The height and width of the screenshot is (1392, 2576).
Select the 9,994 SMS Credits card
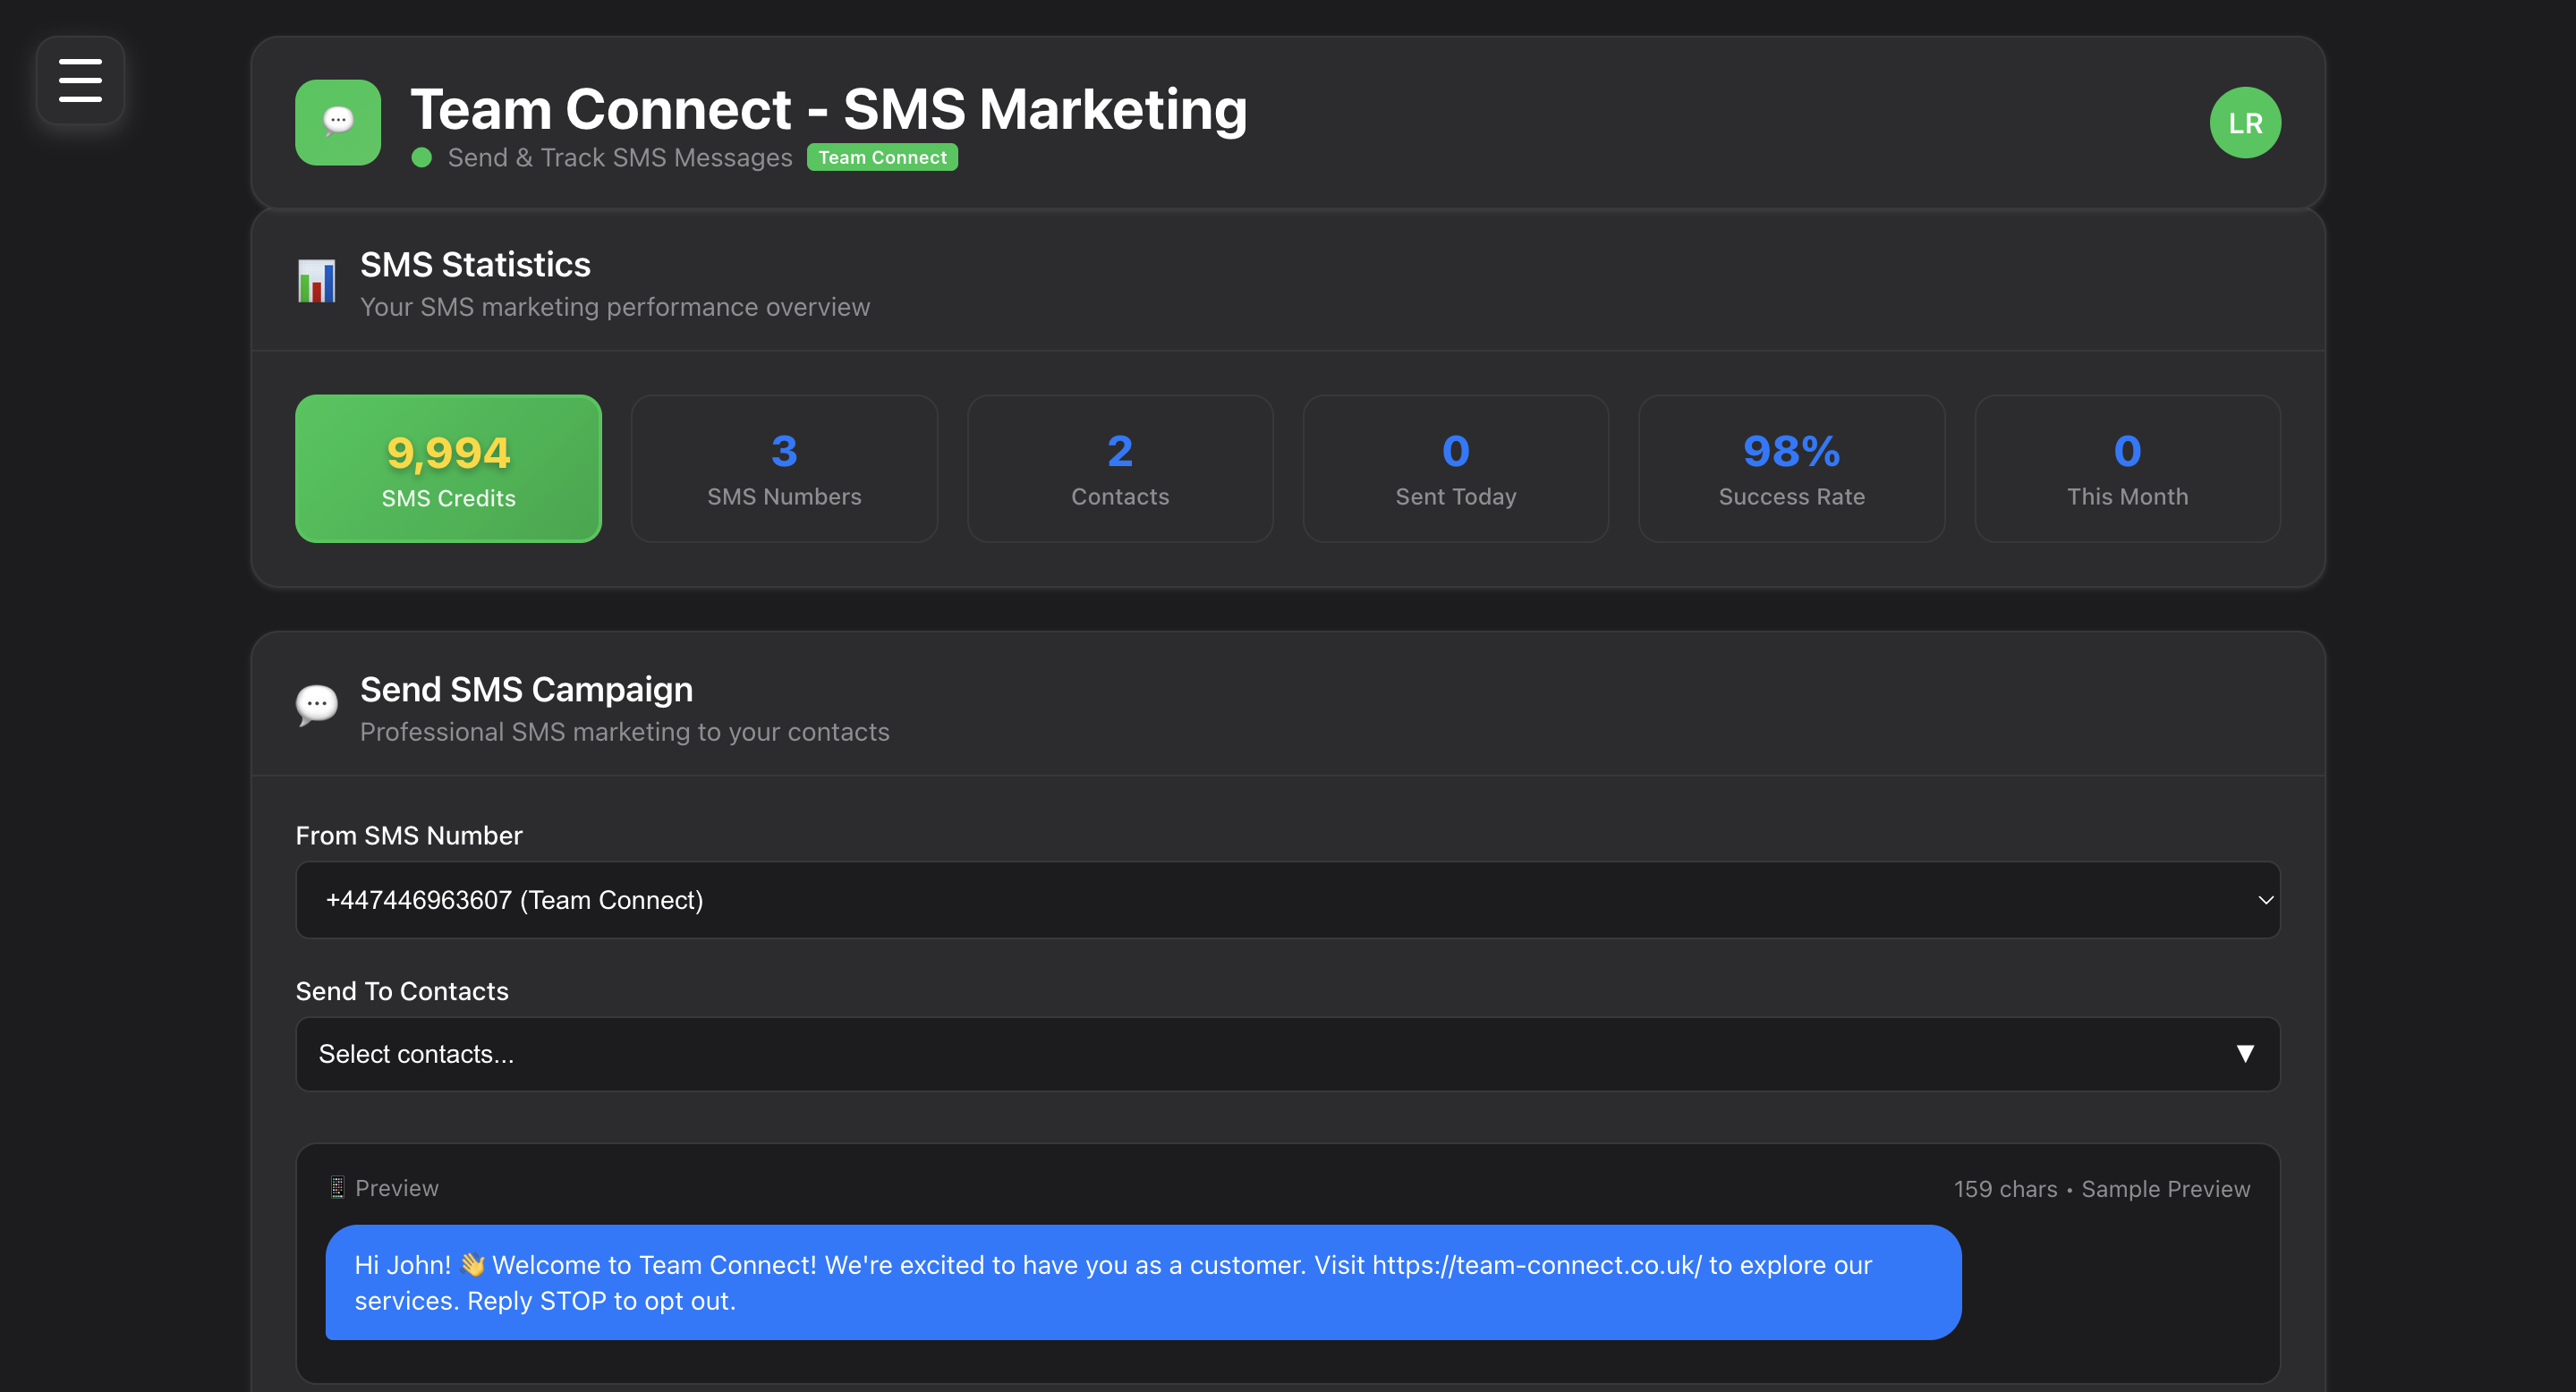point(448,468)
